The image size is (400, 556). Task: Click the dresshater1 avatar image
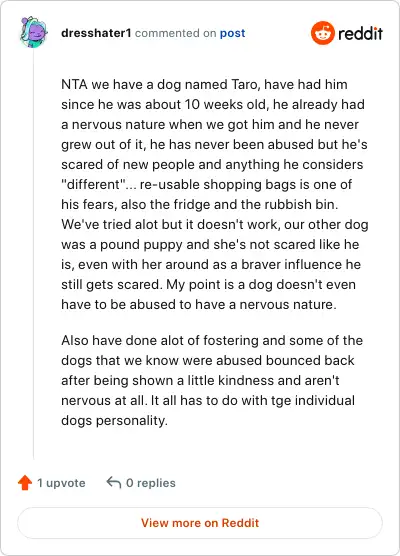34,32
